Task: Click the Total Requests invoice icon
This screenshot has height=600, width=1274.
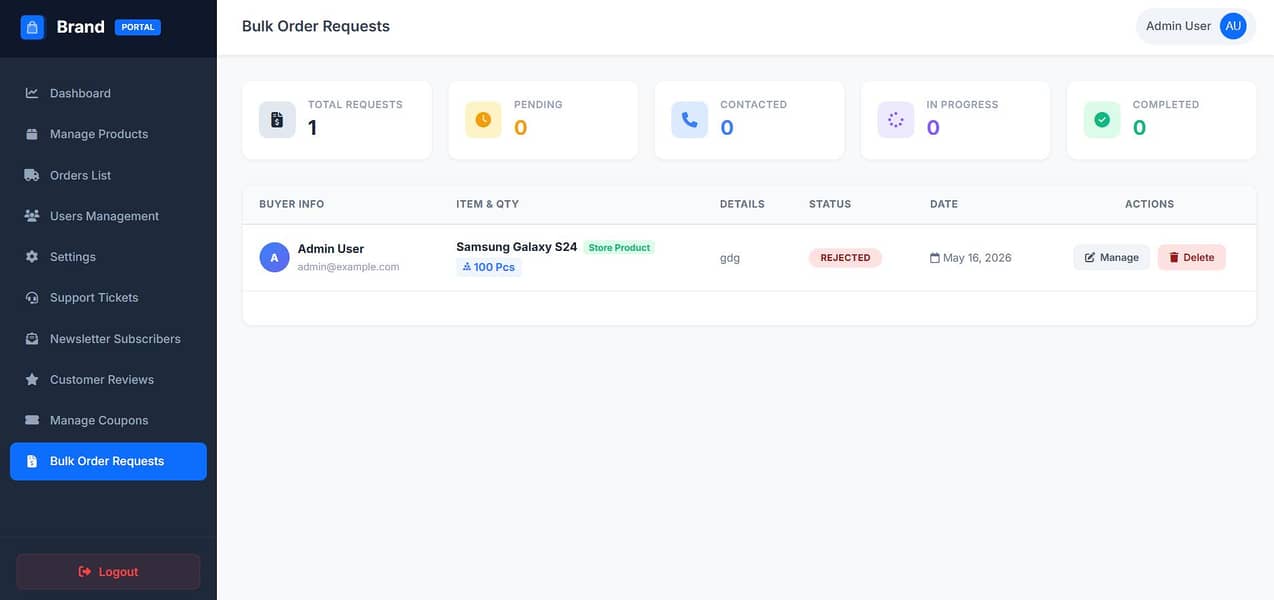Action: pyautogui.click(x=277, y=120)
